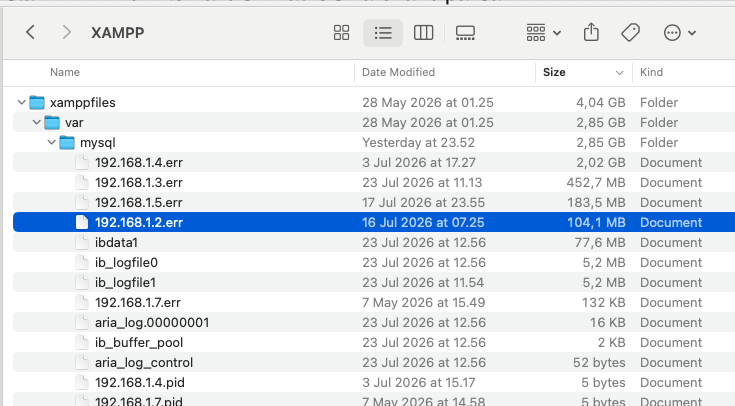The image size is (735, 406).
Task: Select the file ibdata1
Action: point(374,242)
